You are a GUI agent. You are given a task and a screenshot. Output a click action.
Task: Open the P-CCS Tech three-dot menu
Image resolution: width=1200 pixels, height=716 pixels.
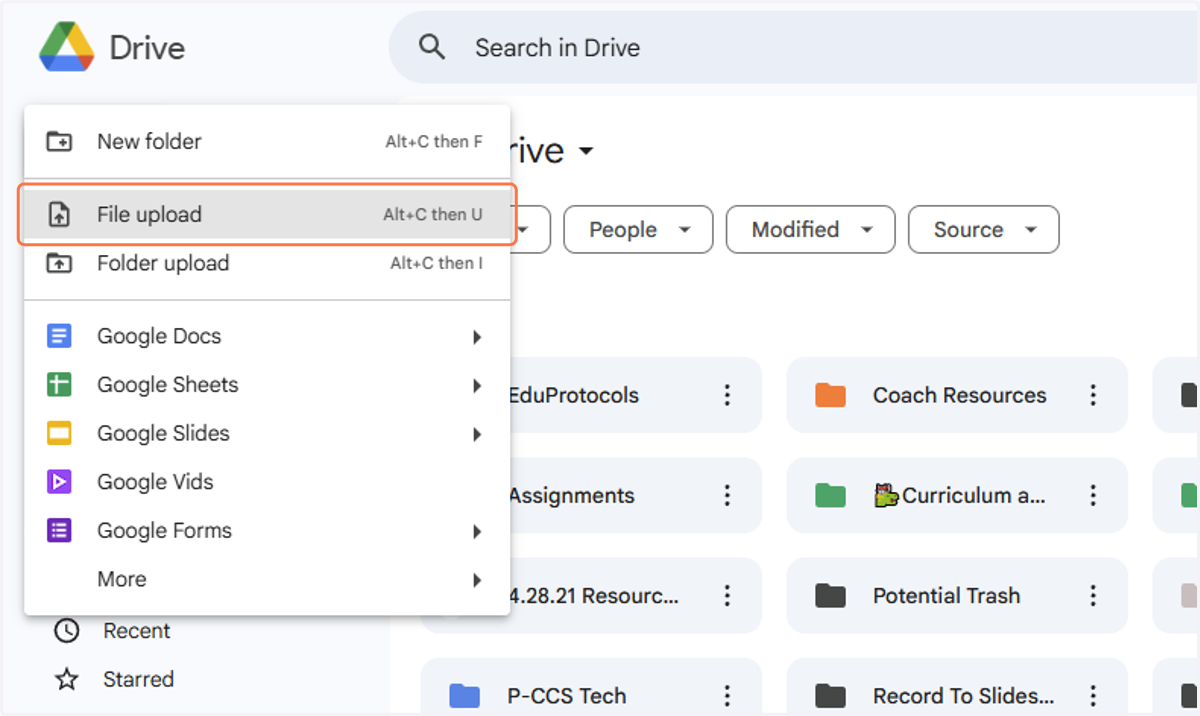pos(727,696)
